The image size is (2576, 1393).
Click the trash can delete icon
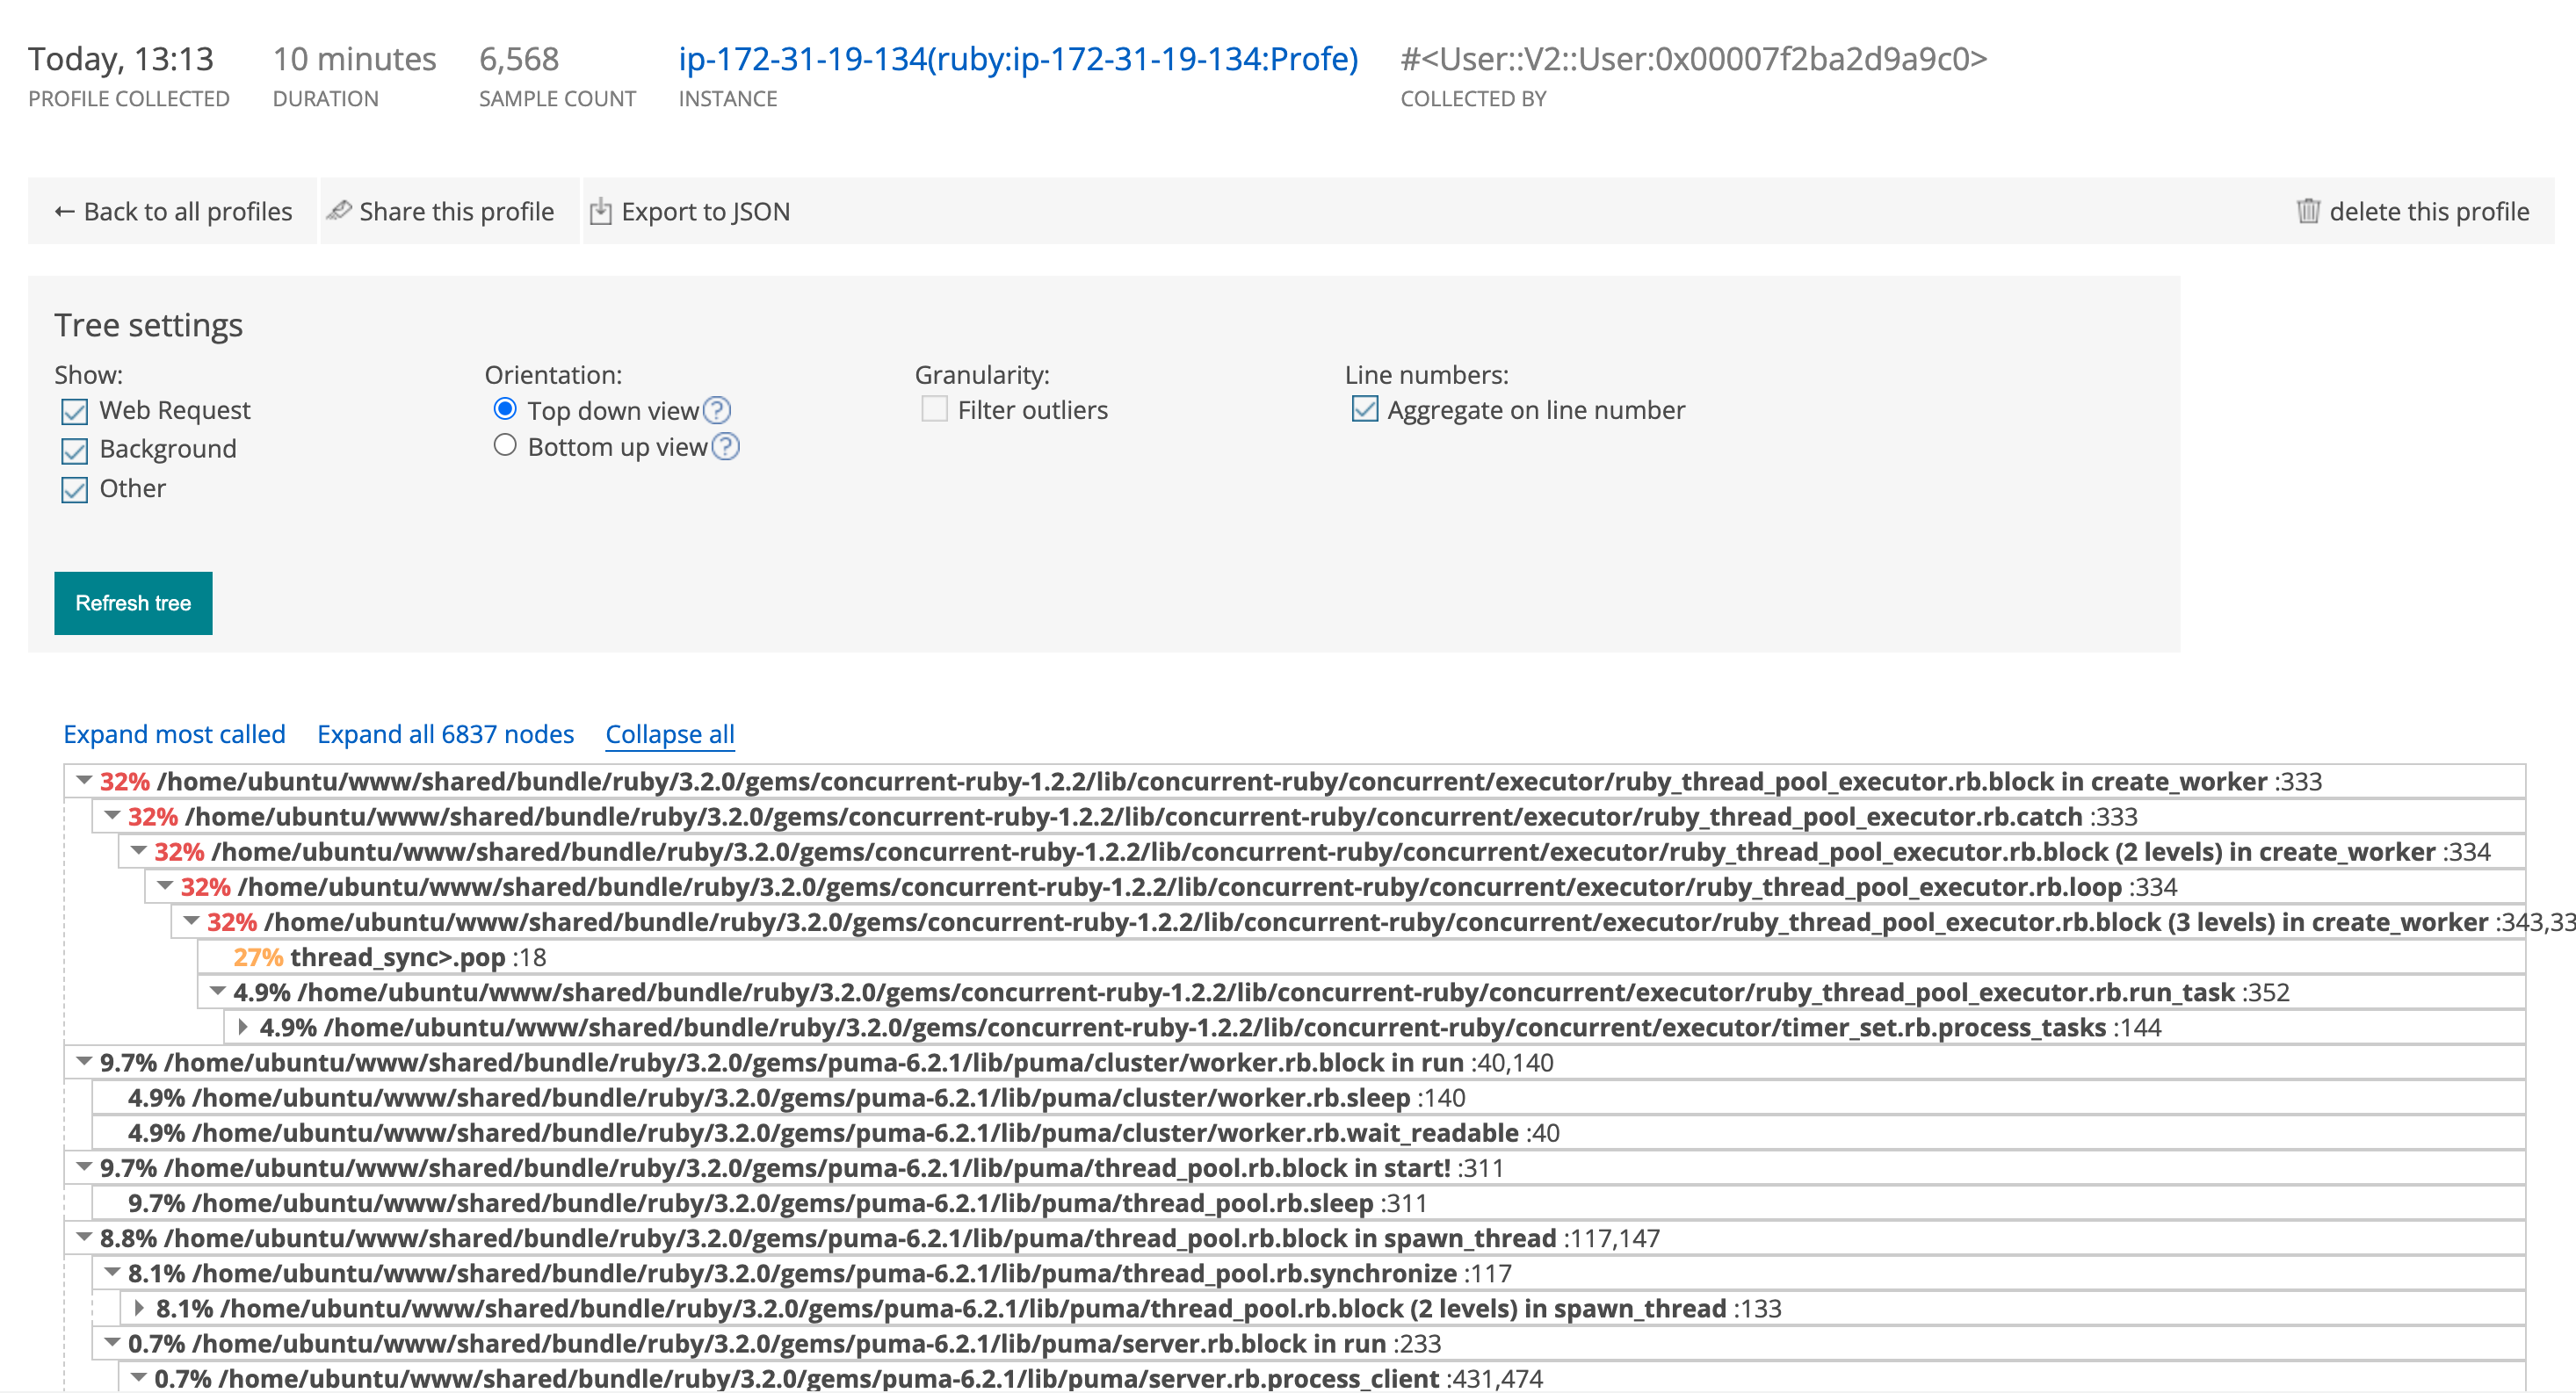pyautogui.click(x=2308, y=211)
